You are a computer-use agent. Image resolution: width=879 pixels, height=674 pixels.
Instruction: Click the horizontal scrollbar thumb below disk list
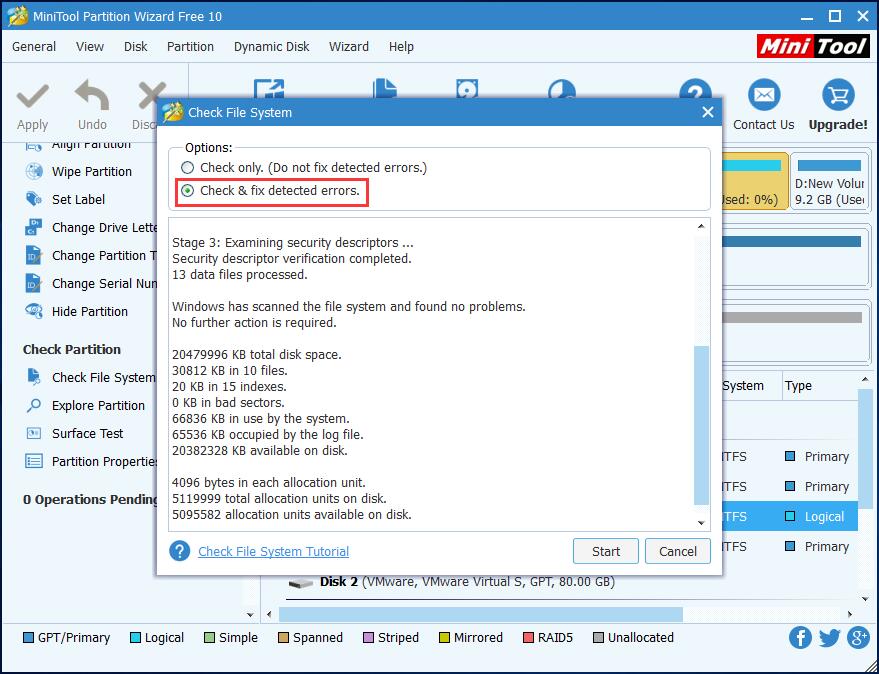[480, 614]
